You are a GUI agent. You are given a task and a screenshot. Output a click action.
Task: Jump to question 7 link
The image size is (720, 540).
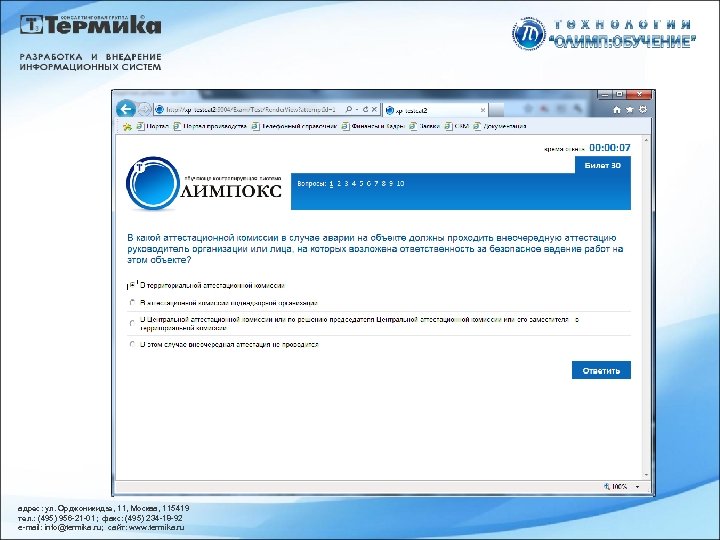pyautogui.click(x=376, y=184)
